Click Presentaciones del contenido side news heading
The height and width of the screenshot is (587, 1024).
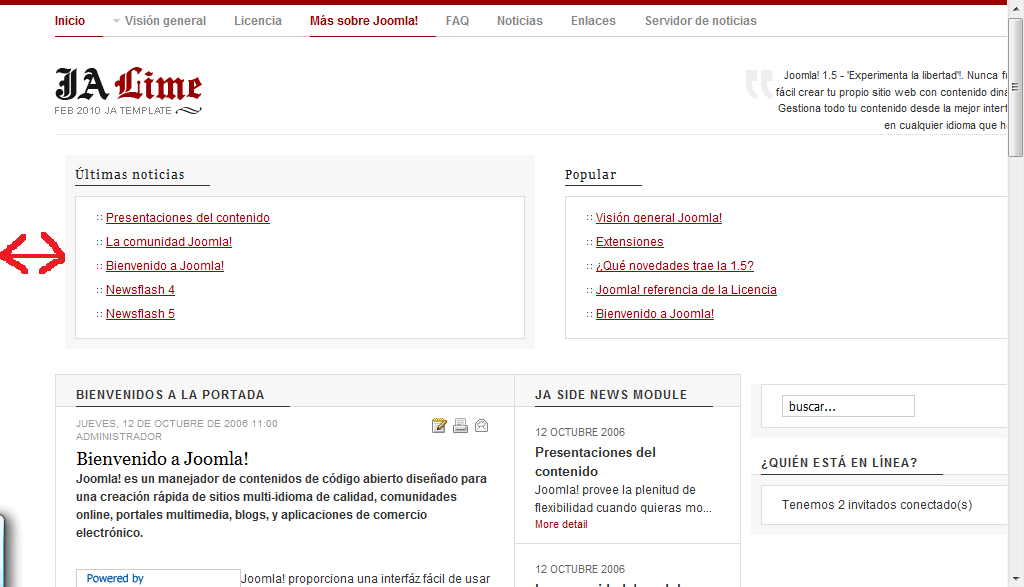(x=595, y=462)
